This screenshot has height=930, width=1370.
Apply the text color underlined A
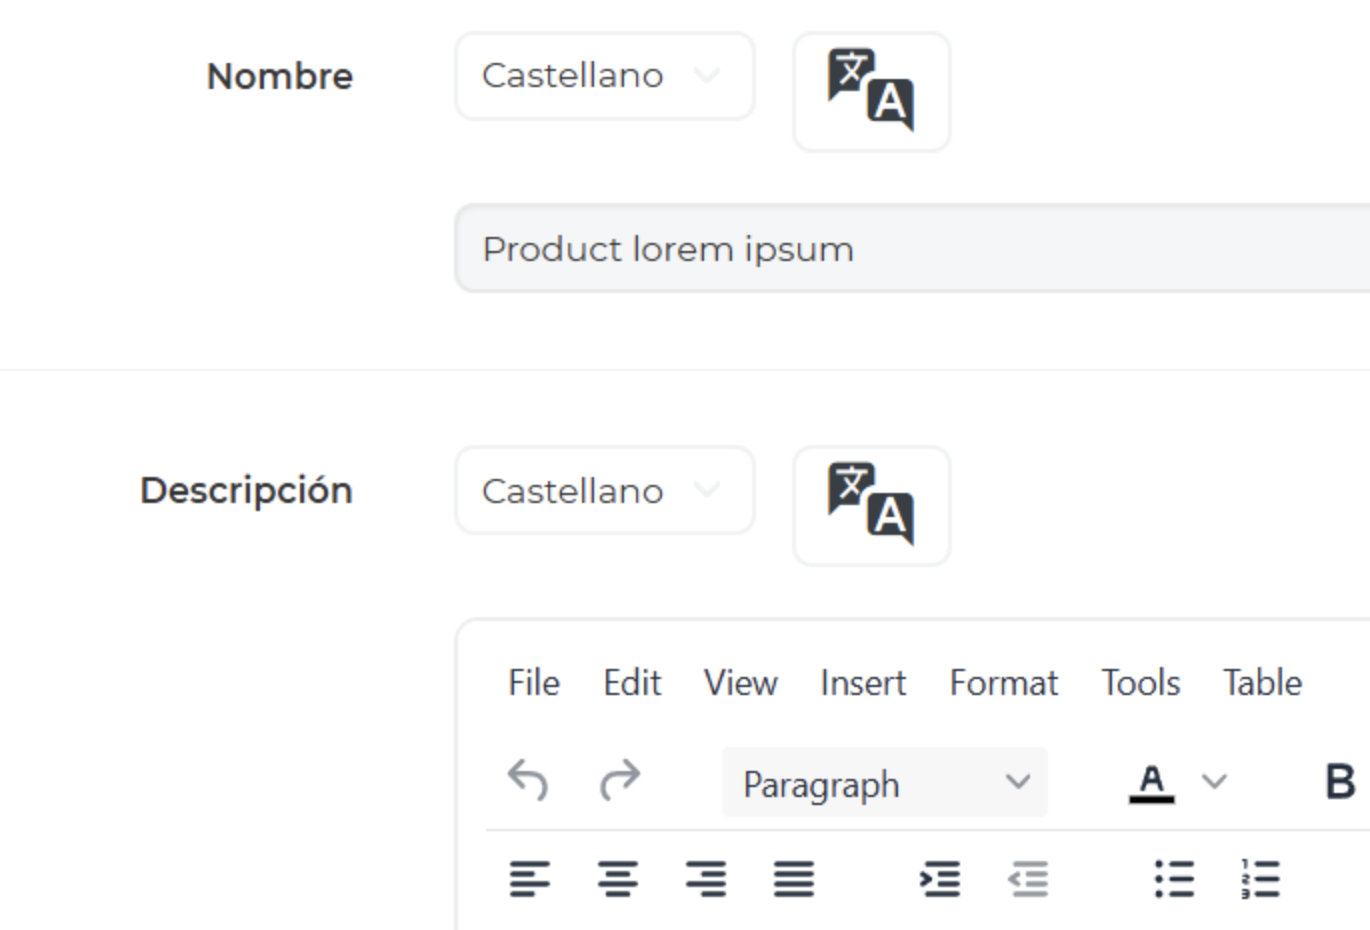click(1152, 782)
